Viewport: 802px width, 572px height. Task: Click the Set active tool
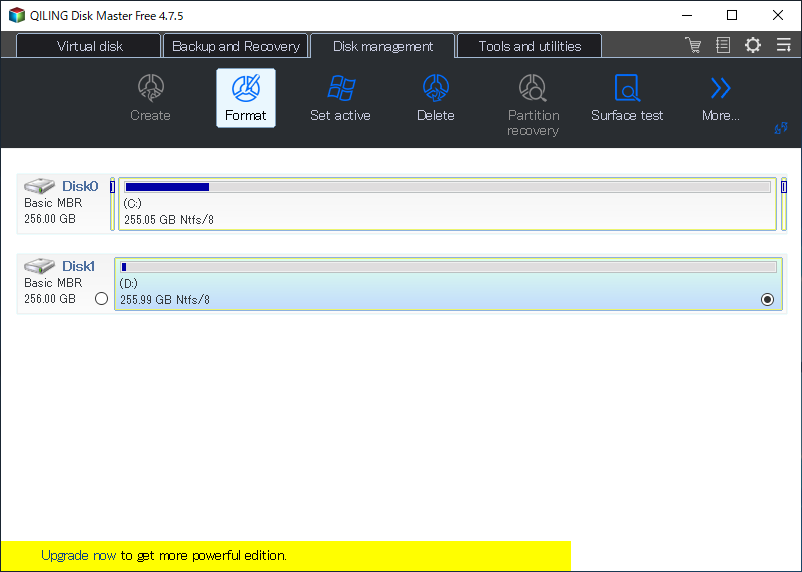pyautogui.click(x=340, y=98)
